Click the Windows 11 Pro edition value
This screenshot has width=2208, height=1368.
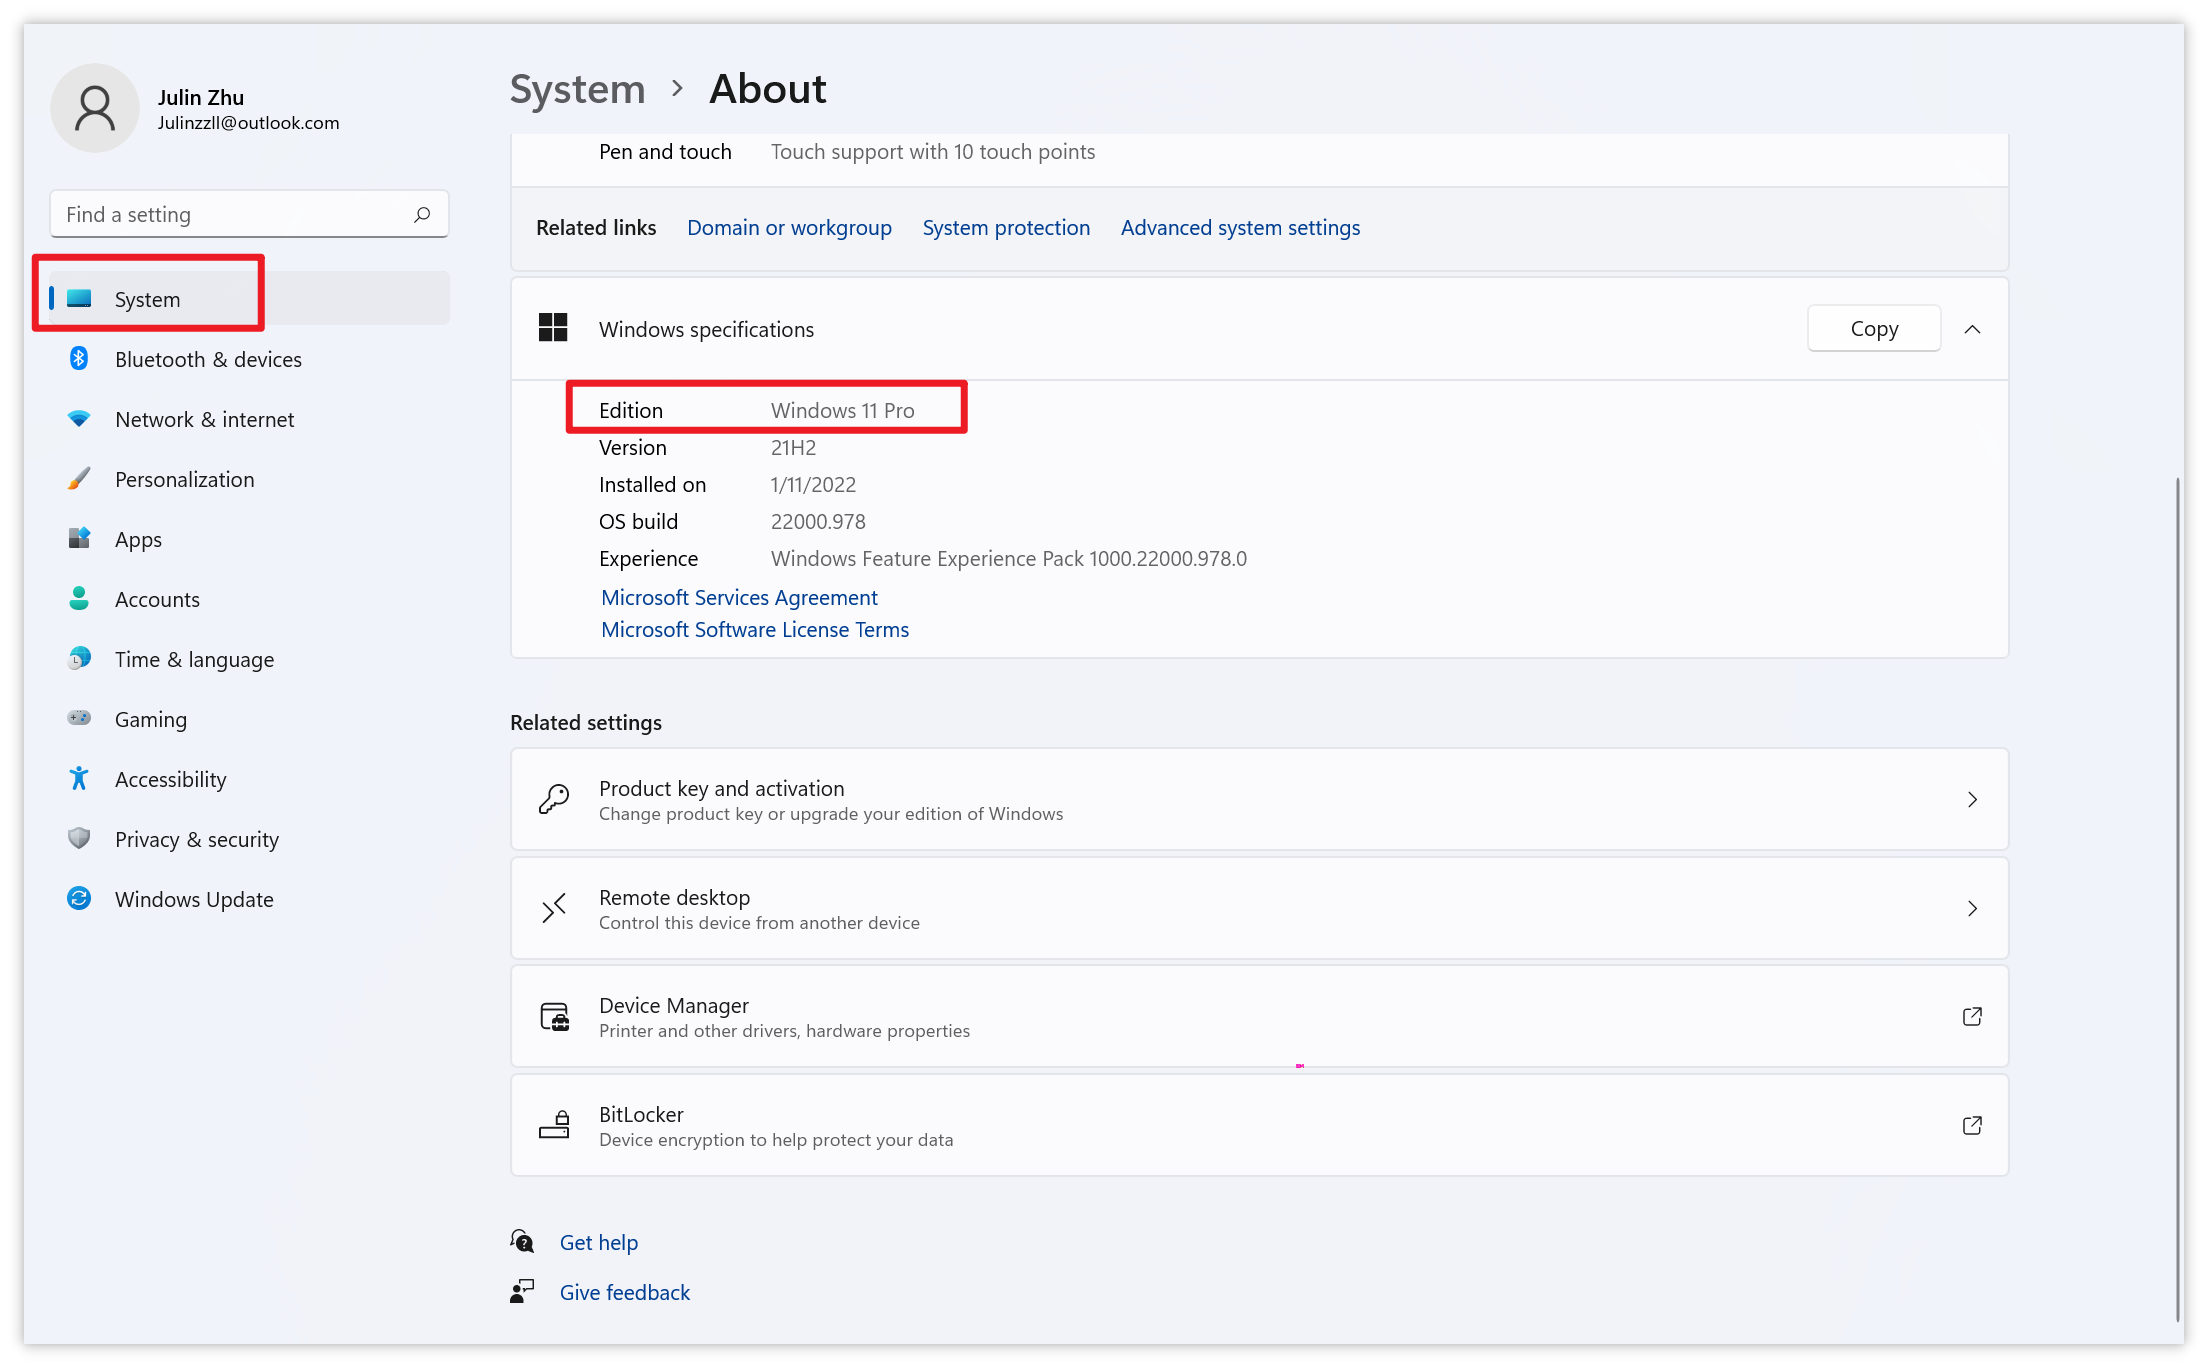pos(842,410)
